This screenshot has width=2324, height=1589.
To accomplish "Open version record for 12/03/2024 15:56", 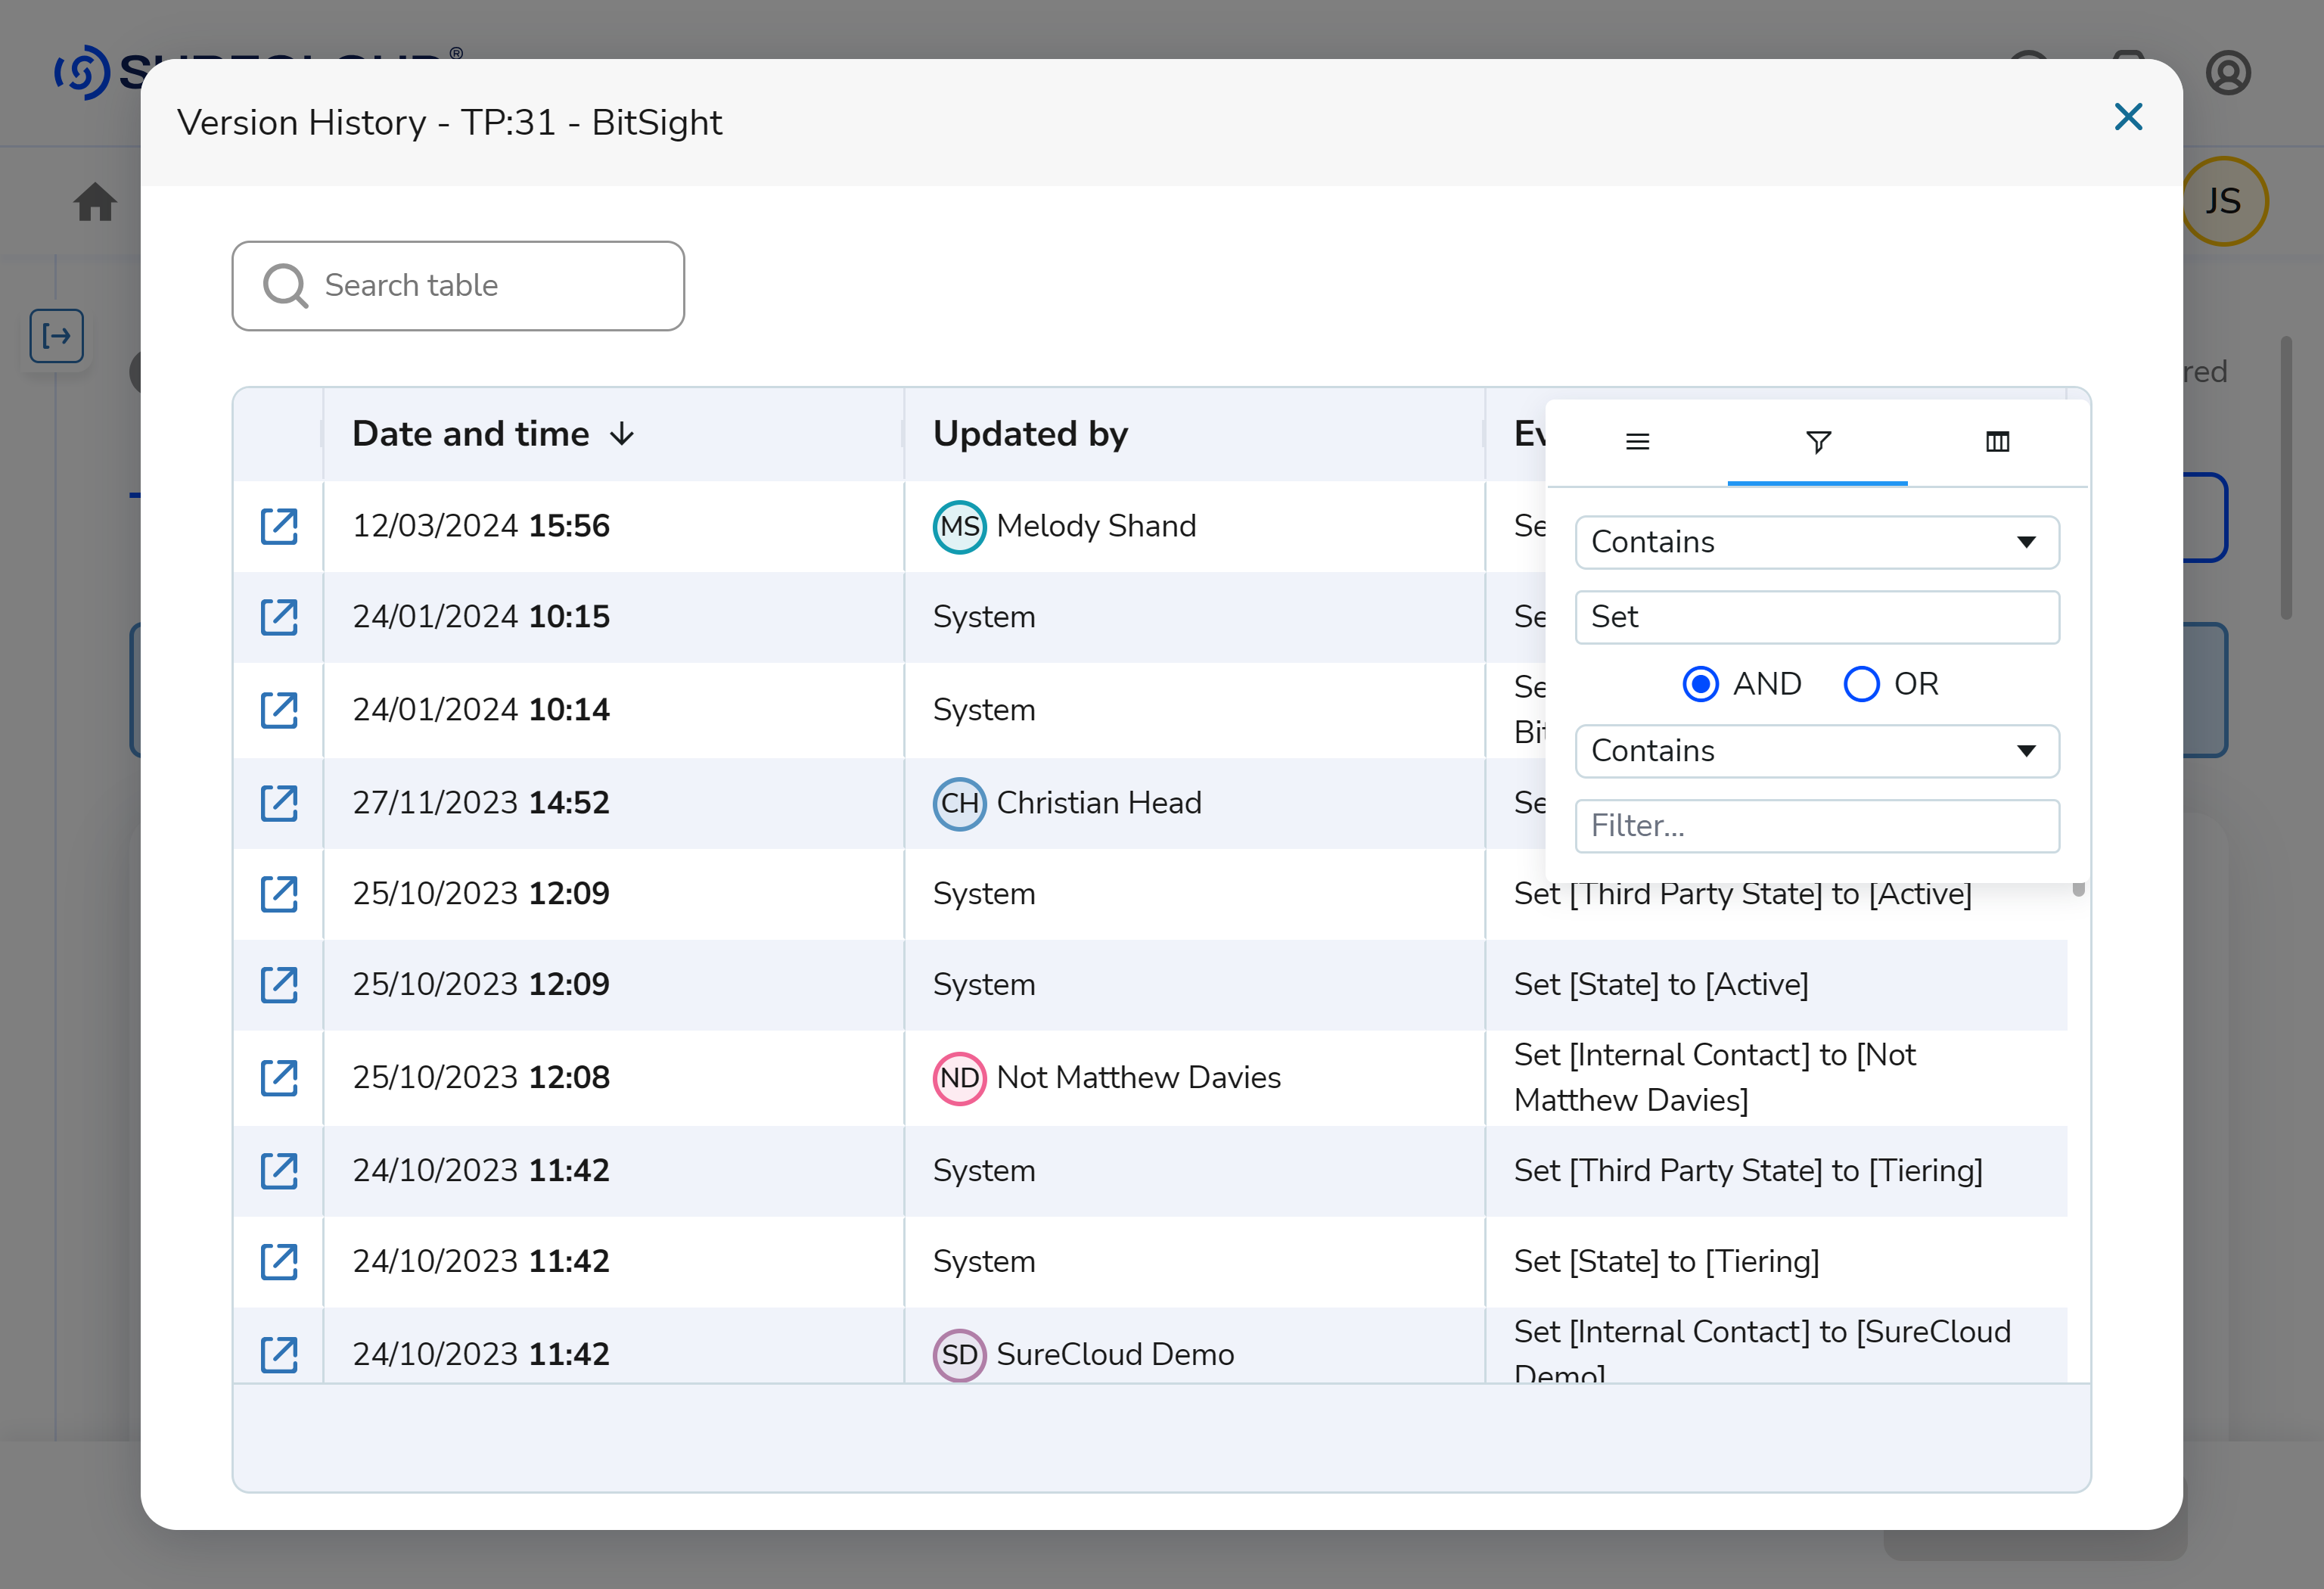I will tap(279, 526).
